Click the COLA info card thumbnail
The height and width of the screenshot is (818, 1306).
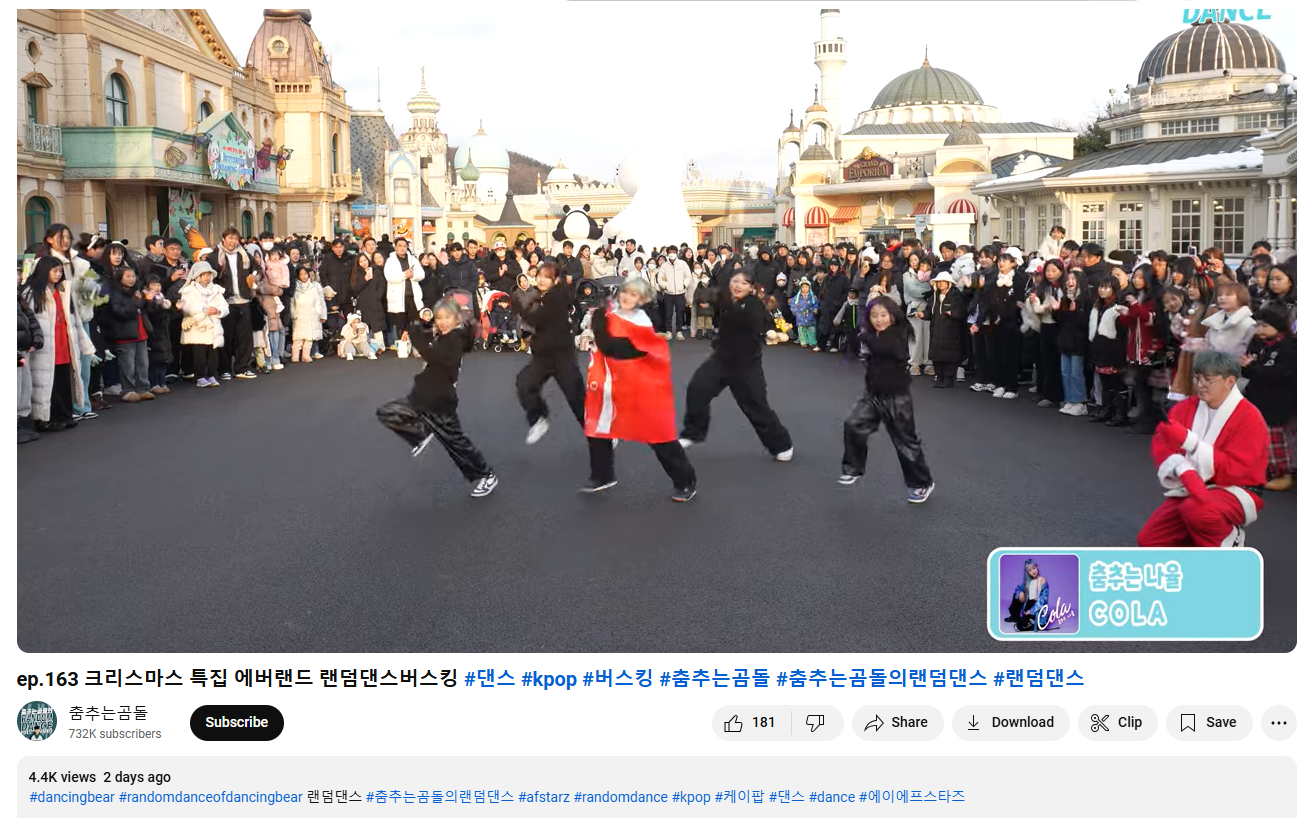pos(1039,594)
